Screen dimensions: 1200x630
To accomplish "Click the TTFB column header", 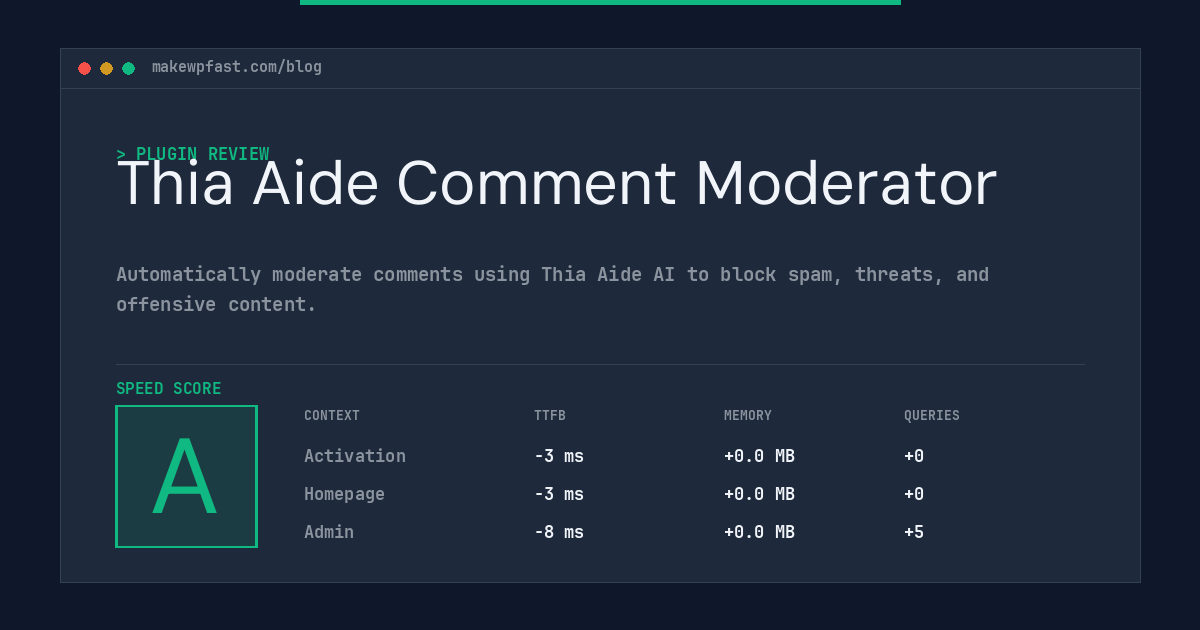I will pos(550,416).
